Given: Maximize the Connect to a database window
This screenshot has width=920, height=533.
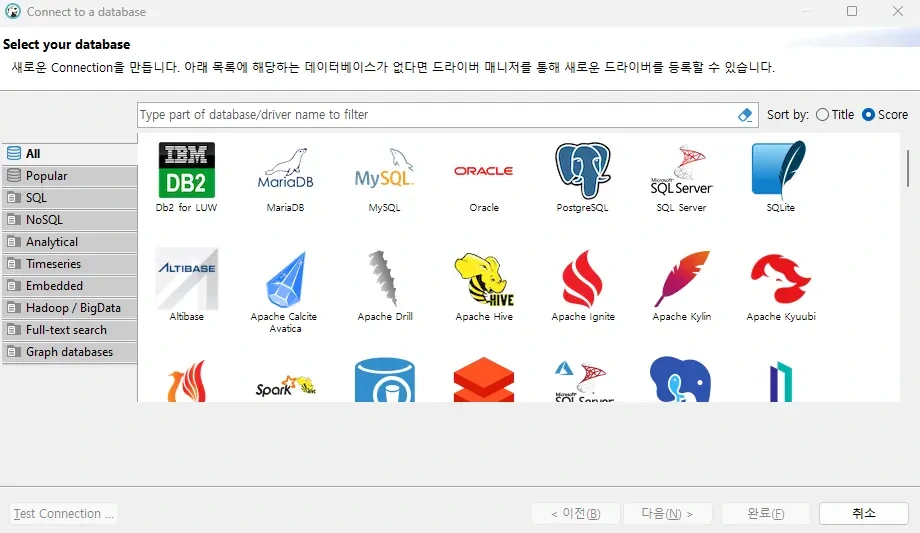Looking at the screenshot, I should 852,11.
